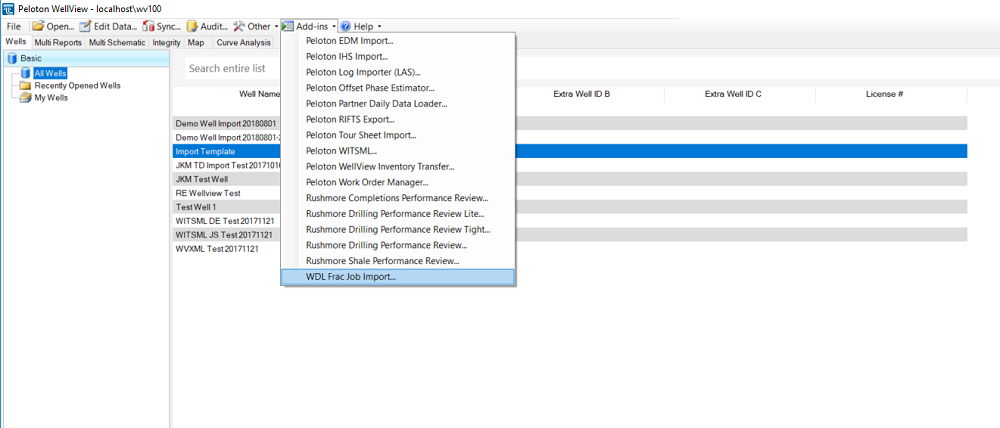Screen dimensions: 1000x428
Task: Expand the Other dropdown arrow
Action: coord(276,26)
